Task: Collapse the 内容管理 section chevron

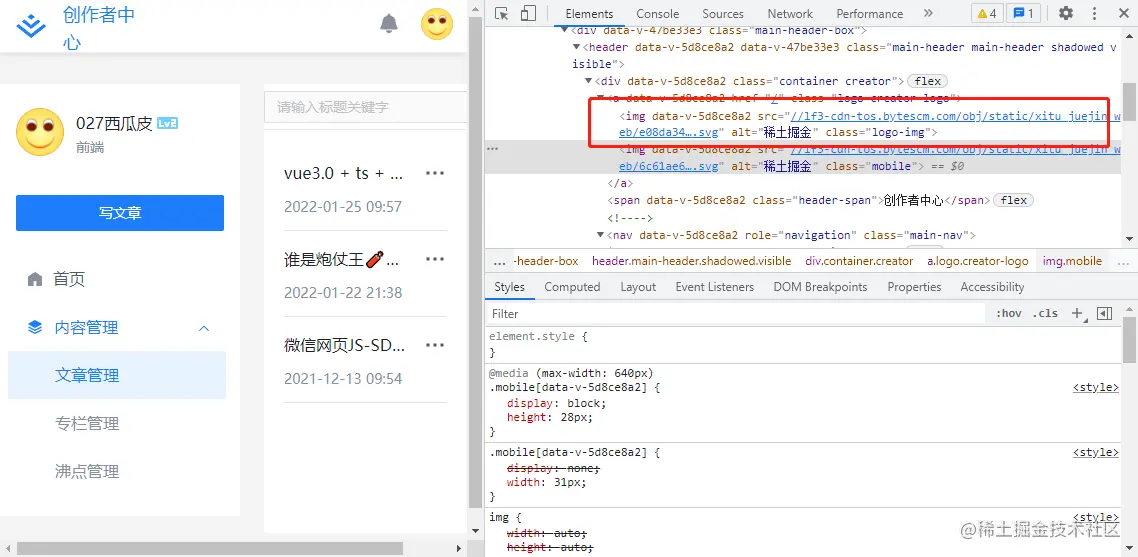Action: point(204,328)
